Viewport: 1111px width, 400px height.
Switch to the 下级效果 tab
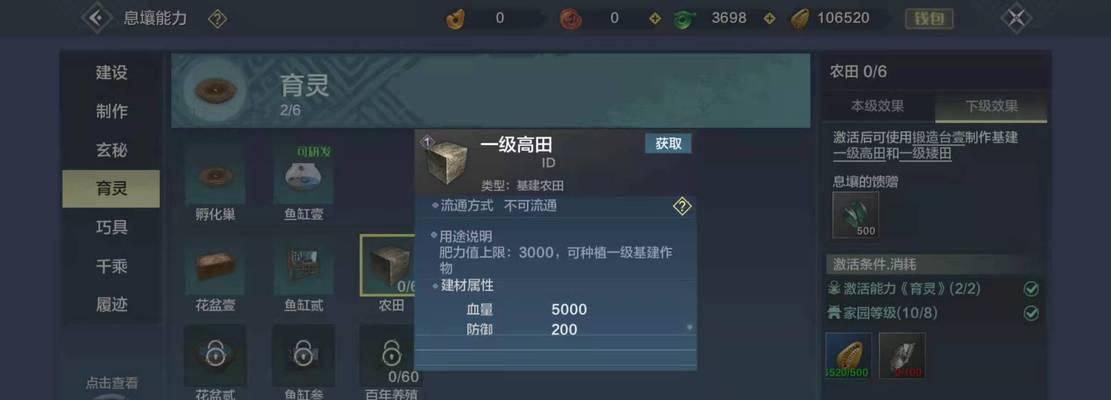click(x=991, y=107)
